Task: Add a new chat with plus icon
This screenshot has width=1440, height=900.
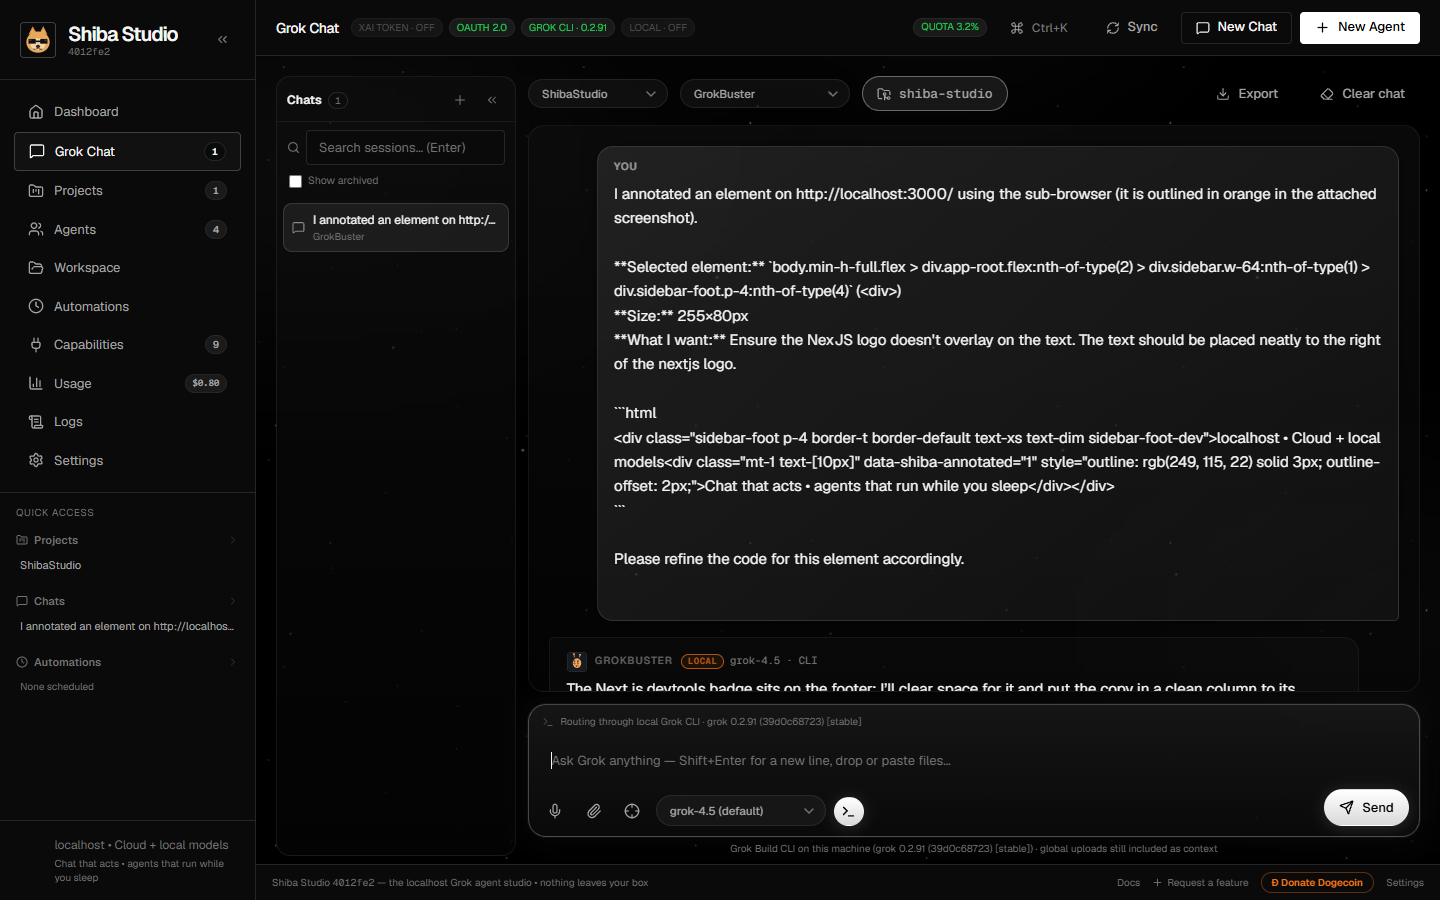Action: point(460,100)
